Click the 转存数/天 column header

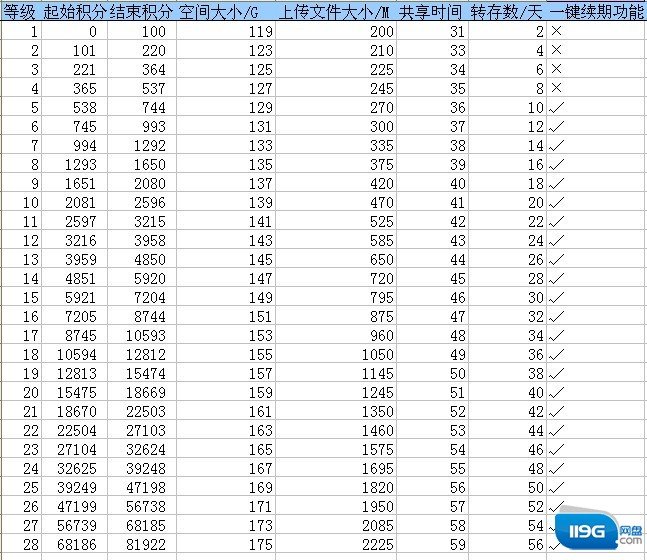tap(506, 12)
